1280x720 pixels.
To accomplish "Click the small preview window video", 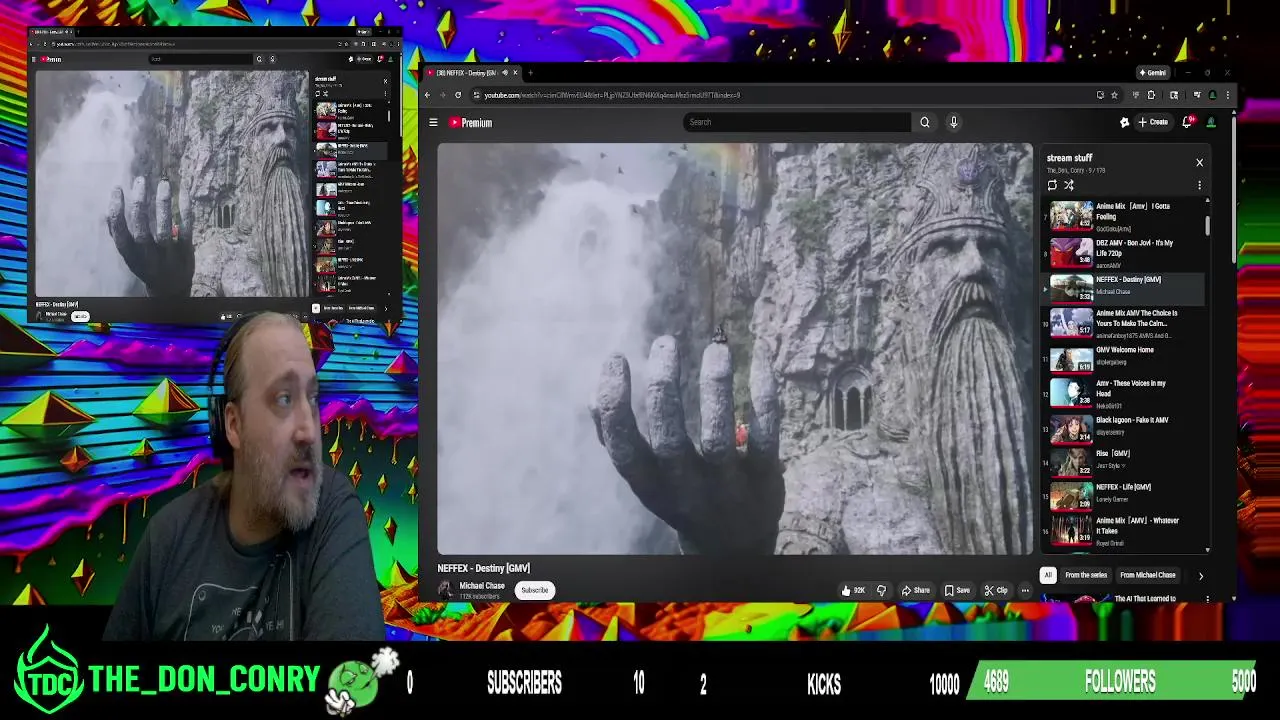I will pyautogui.click(x=172, y=184).
